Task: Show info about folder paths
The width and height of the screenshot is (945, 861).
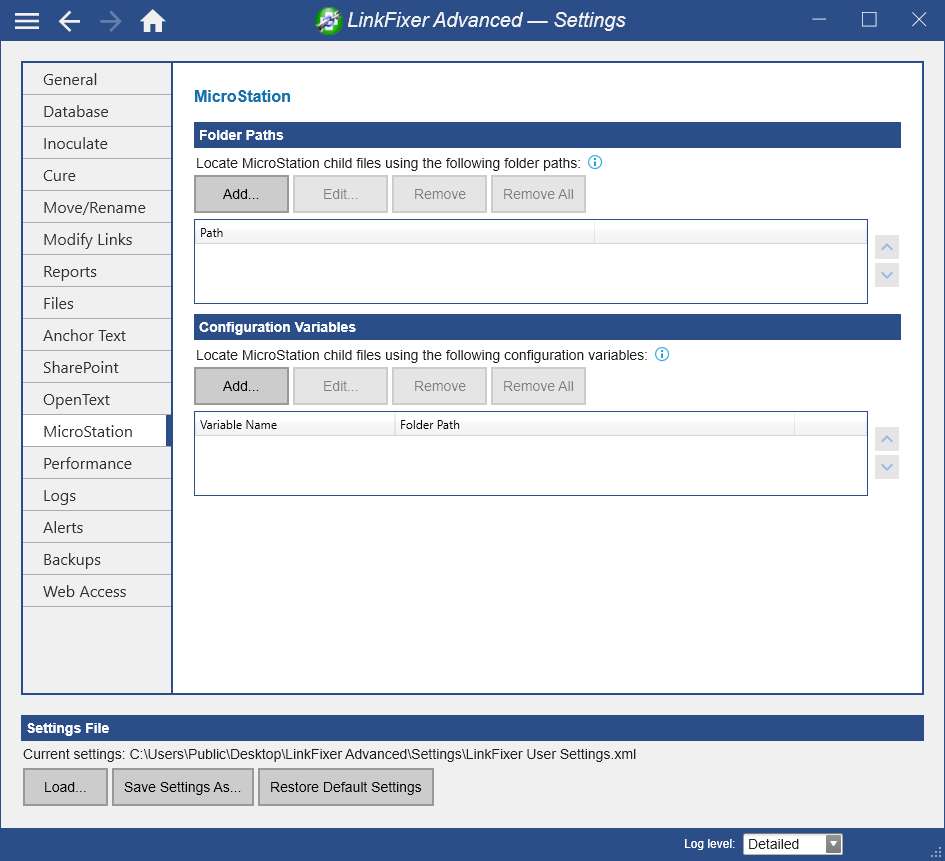Action: pos(595,162)
